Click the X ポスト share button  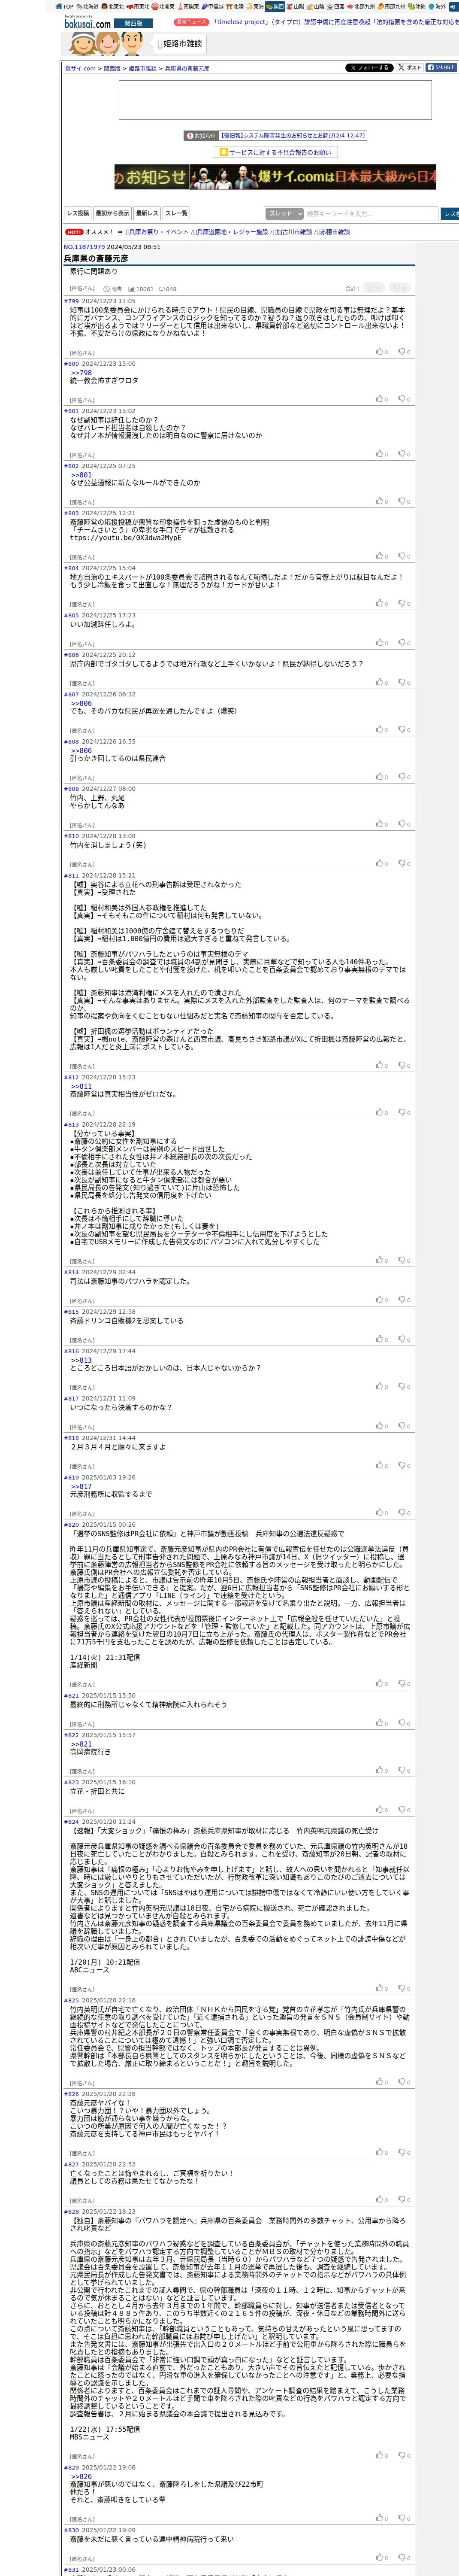(410, 68)
